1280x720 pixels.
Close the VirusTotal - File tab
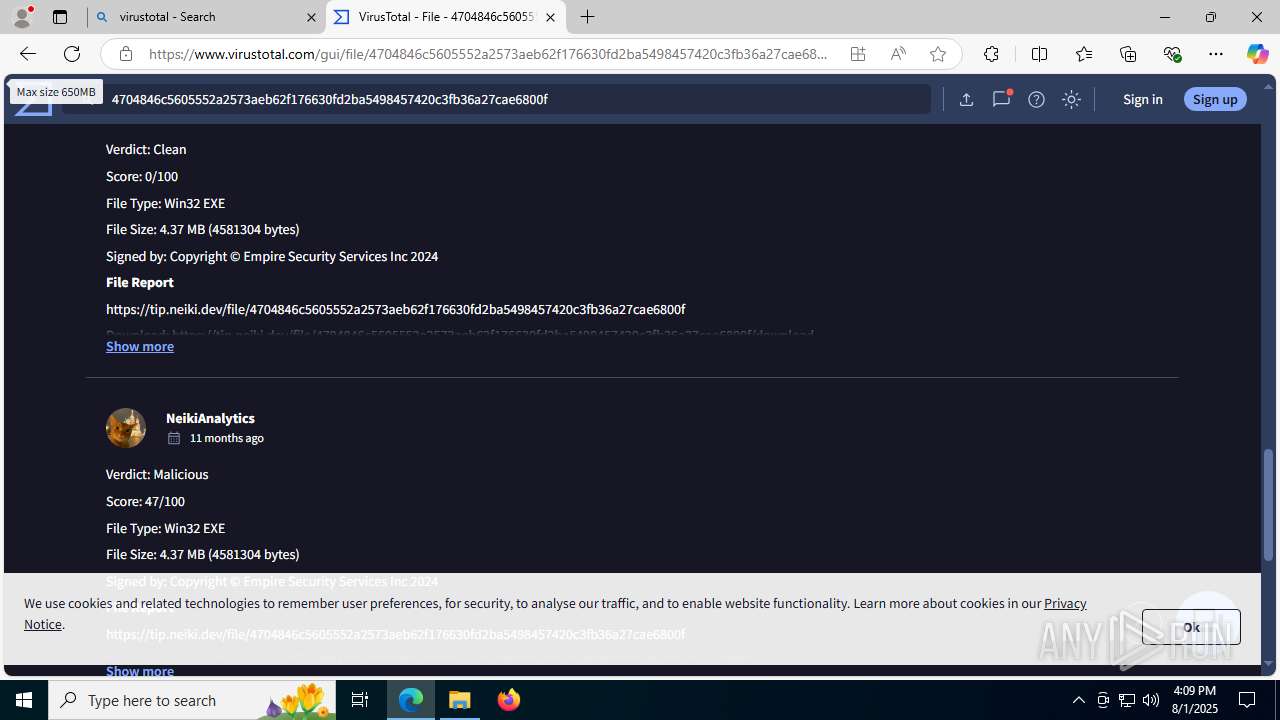pyautogui.click(x=550, y=17)
